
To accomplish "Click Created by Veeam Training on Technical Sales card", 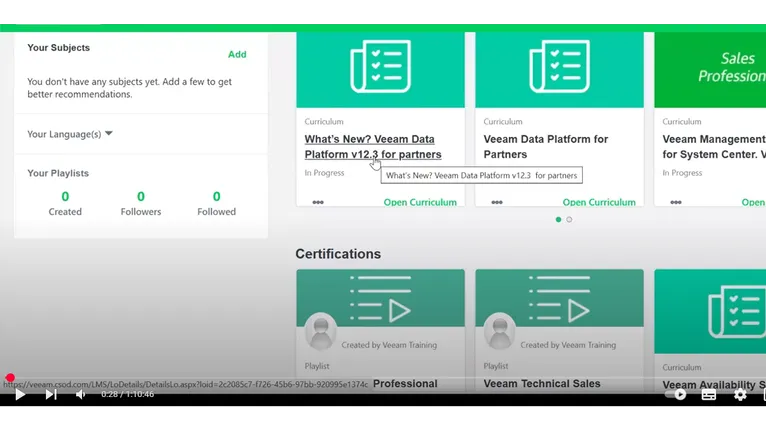I will click(568, 345).
